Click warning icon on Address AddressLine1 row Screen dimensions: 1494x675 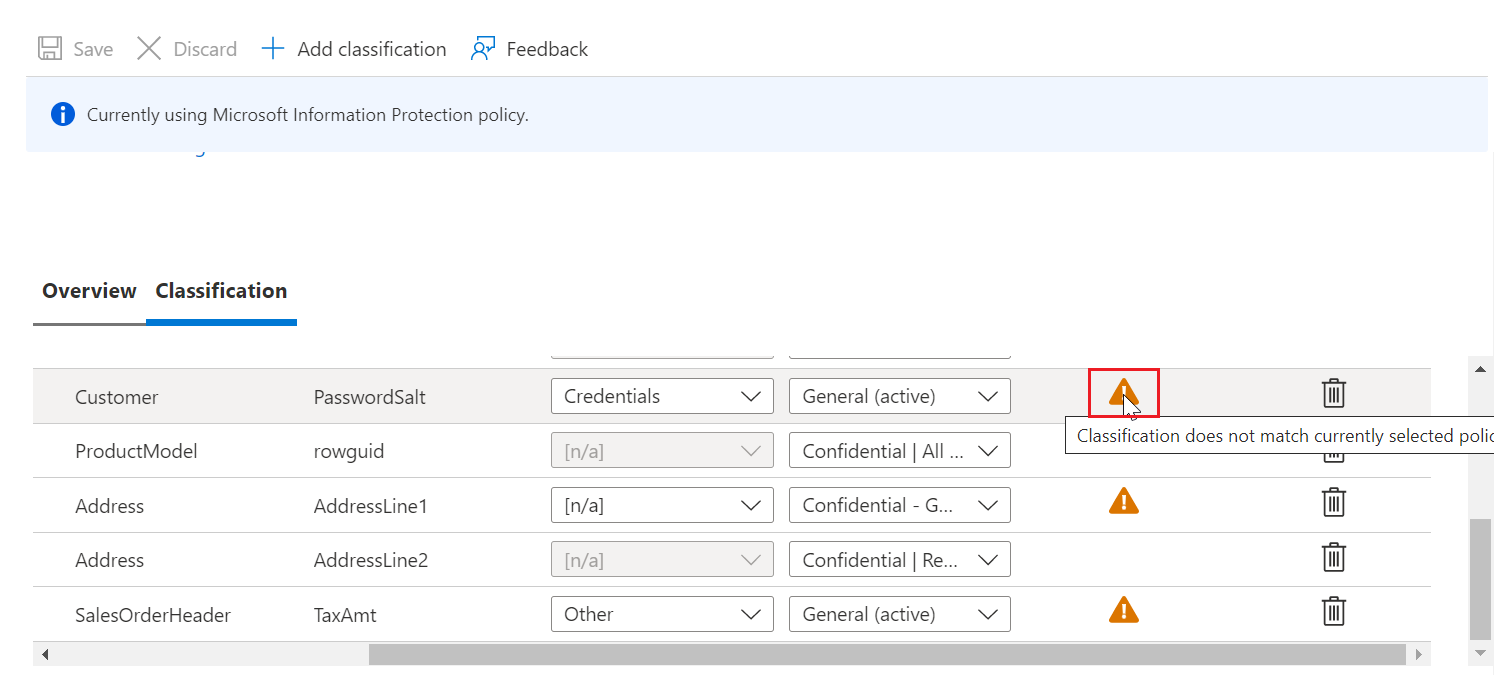tap(1123, 501)
